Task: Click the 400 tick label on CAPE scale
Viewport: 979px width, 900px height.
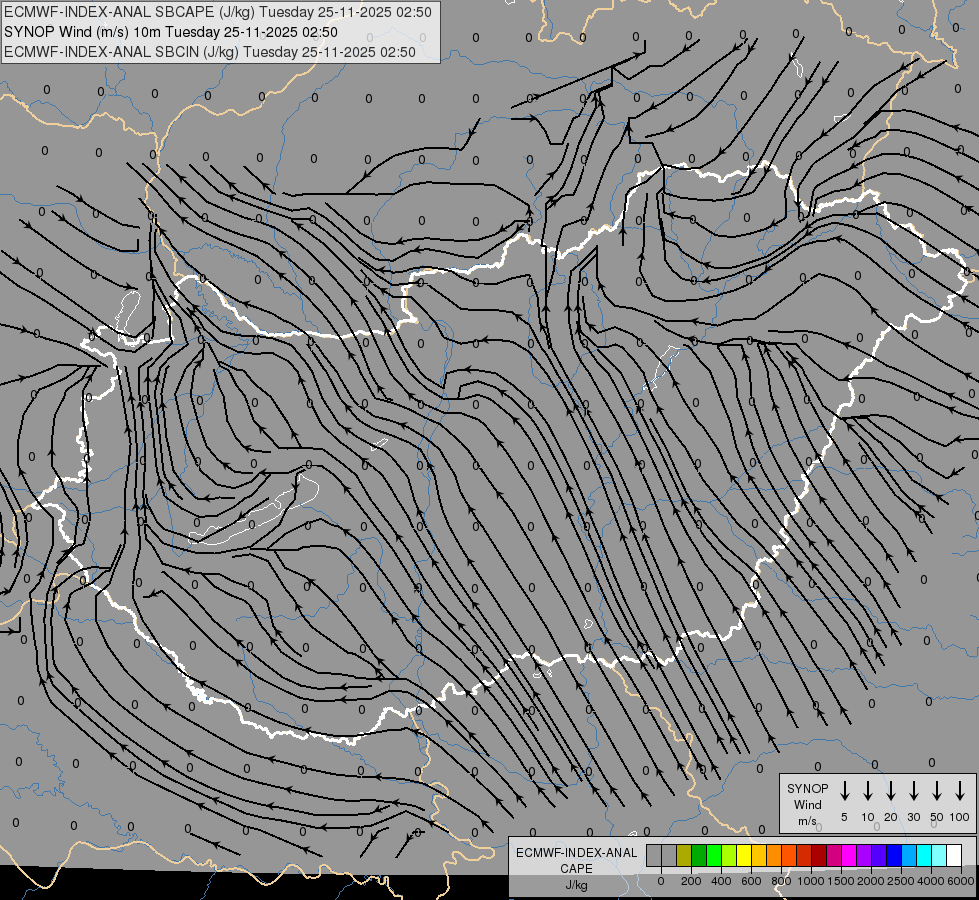Action: tap(721, 881)
